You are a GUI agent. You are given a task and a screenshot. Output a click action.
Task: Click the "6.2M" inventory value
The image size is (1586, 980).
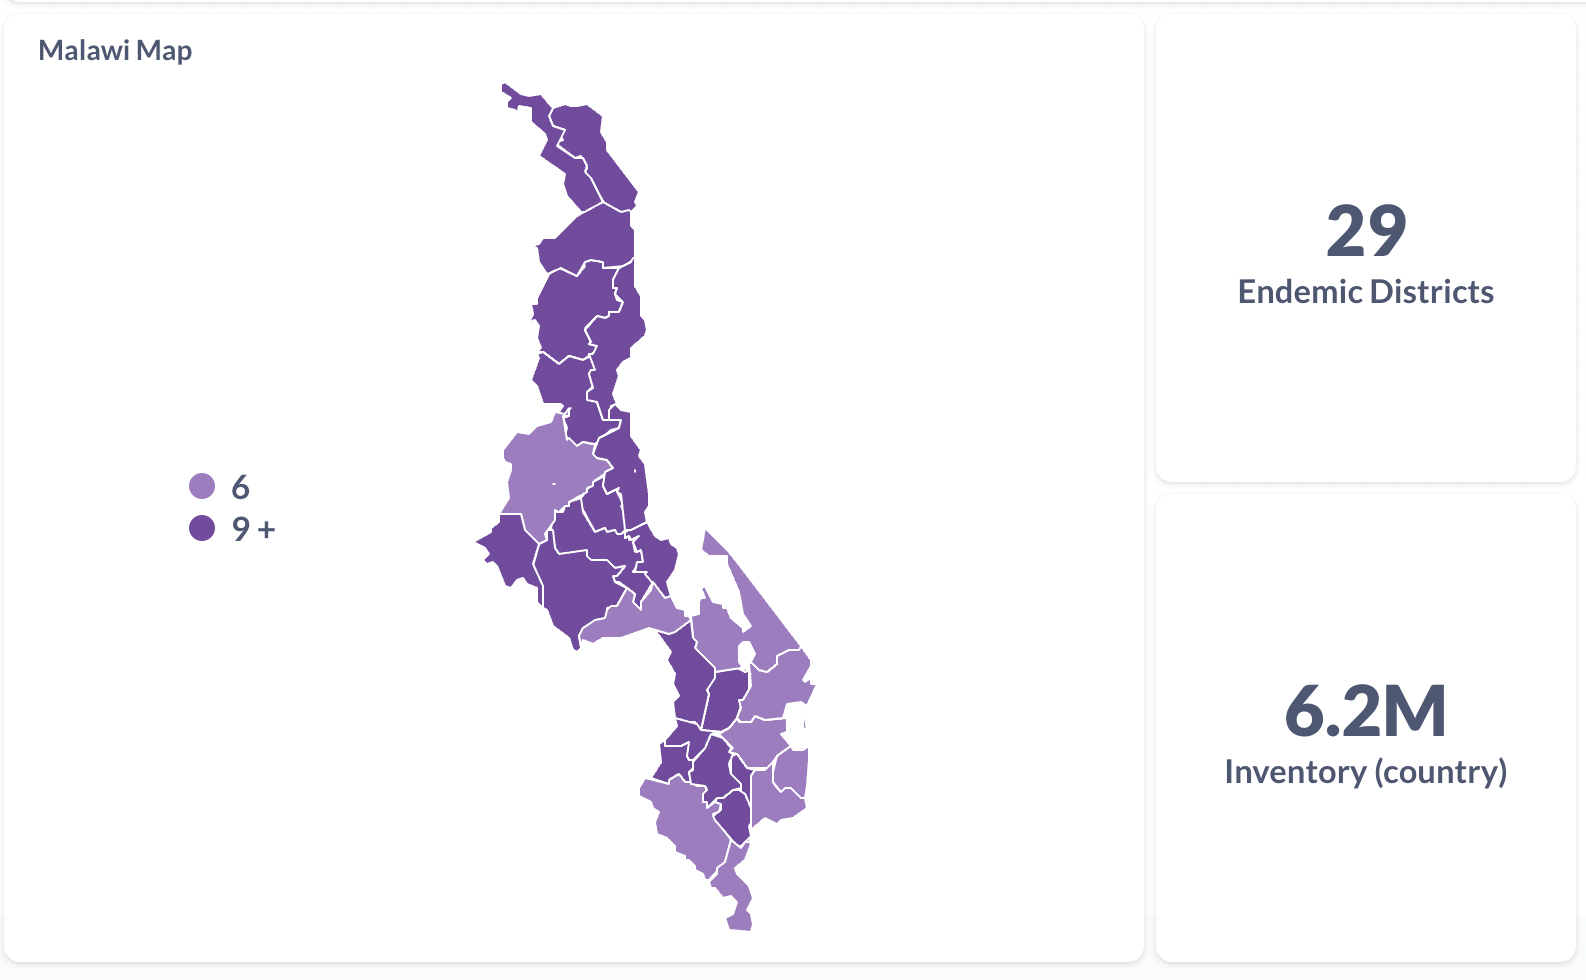(x=1366, y=712)
